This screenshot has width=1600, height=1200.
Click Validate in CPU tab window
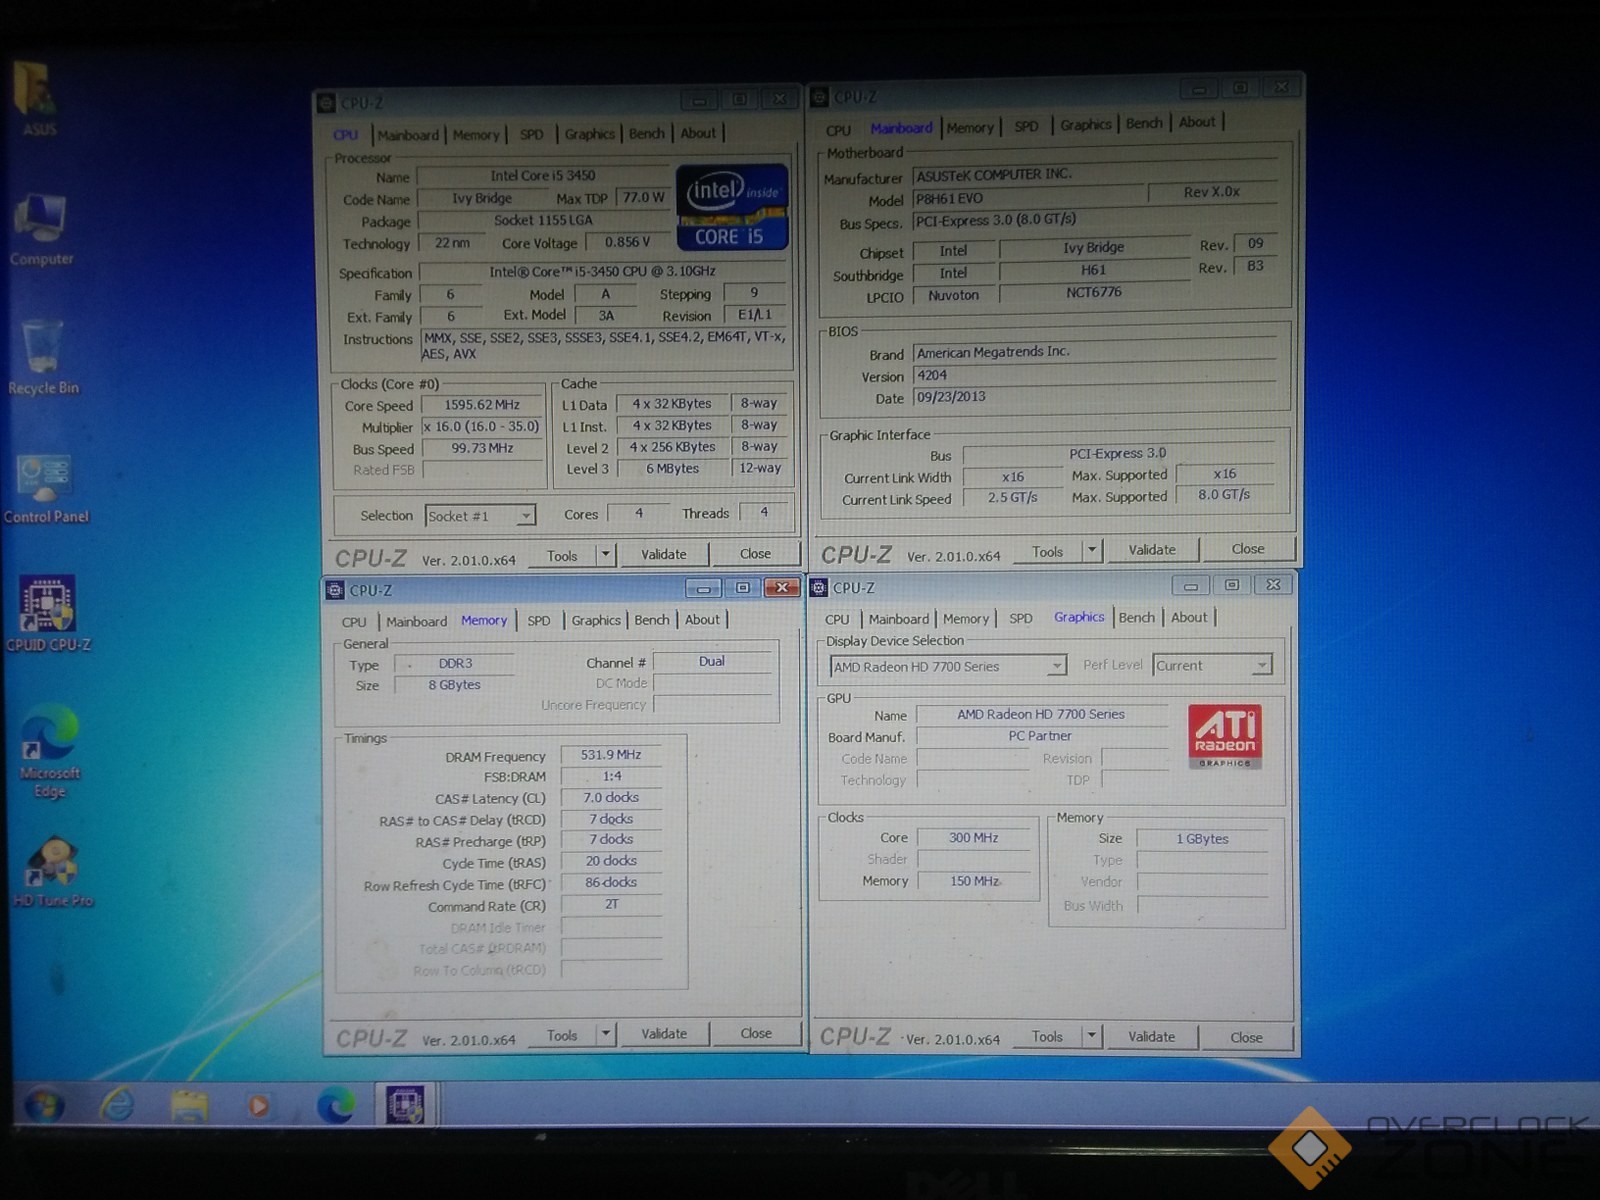pyautogui.click(x=664, y=554)
